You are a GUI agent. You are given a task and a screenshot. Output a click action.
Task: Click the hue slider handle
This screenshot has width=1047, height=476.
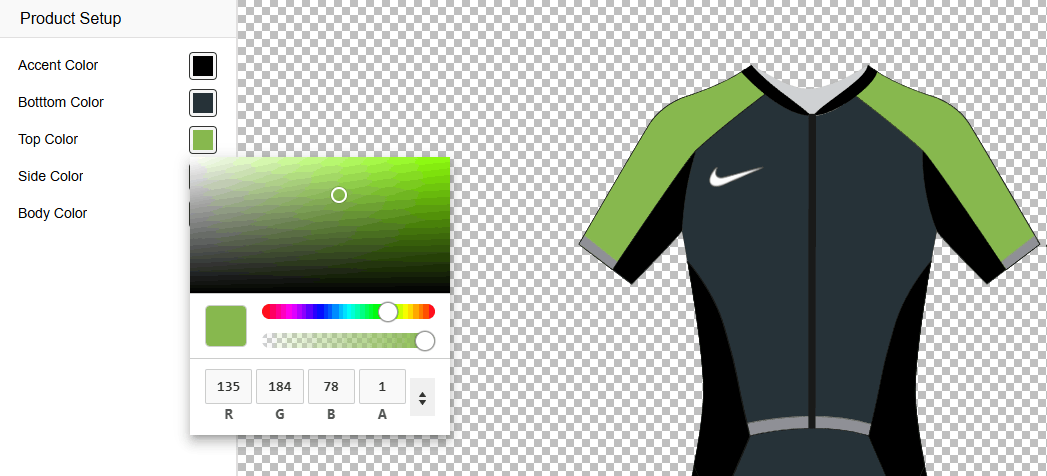tap(388, 311)
